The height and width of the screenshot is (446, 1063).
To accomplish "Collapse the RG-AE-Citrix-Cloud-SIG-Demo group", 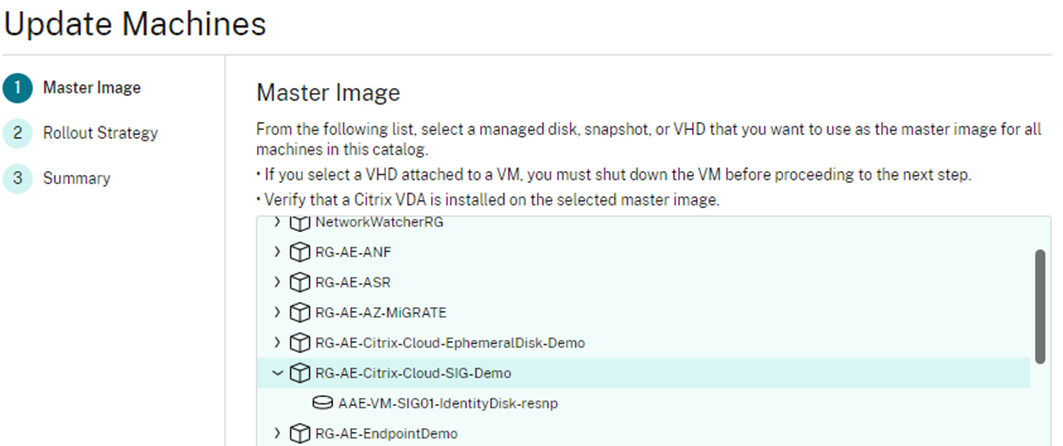I will click(277, 373).
